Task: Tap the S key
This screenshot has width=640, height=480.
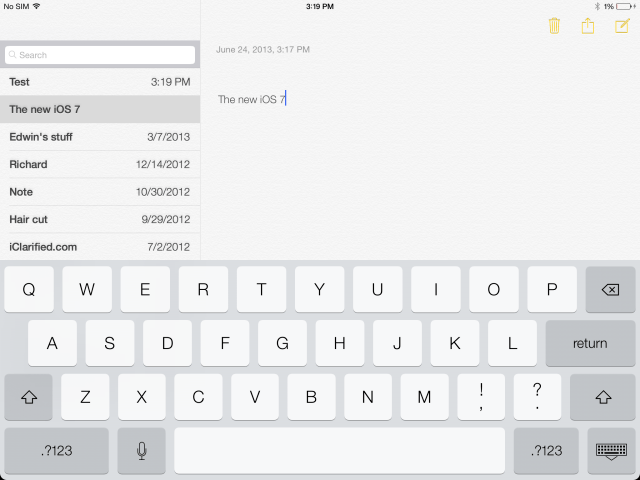Action: (x=110, y=343)
